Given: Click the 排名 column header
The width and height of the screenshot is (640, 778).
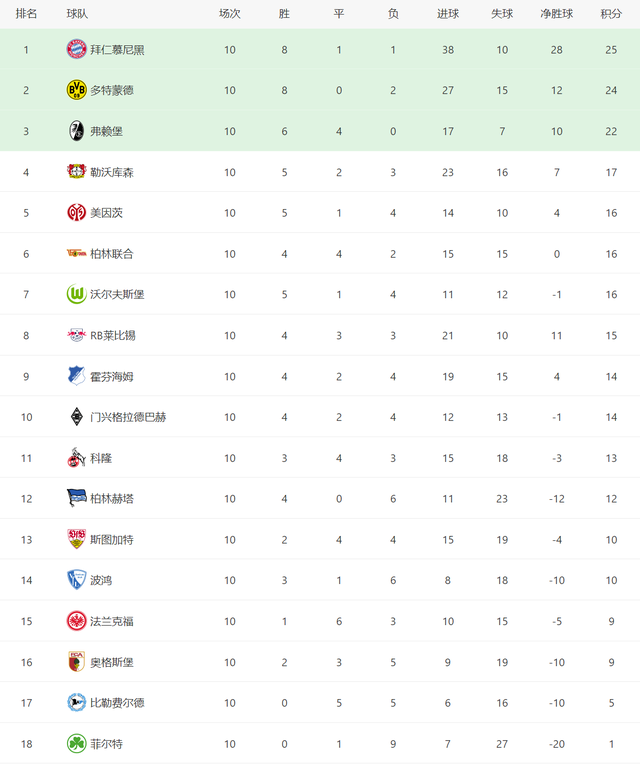Looking at the screenshot, I should point(26,14).
